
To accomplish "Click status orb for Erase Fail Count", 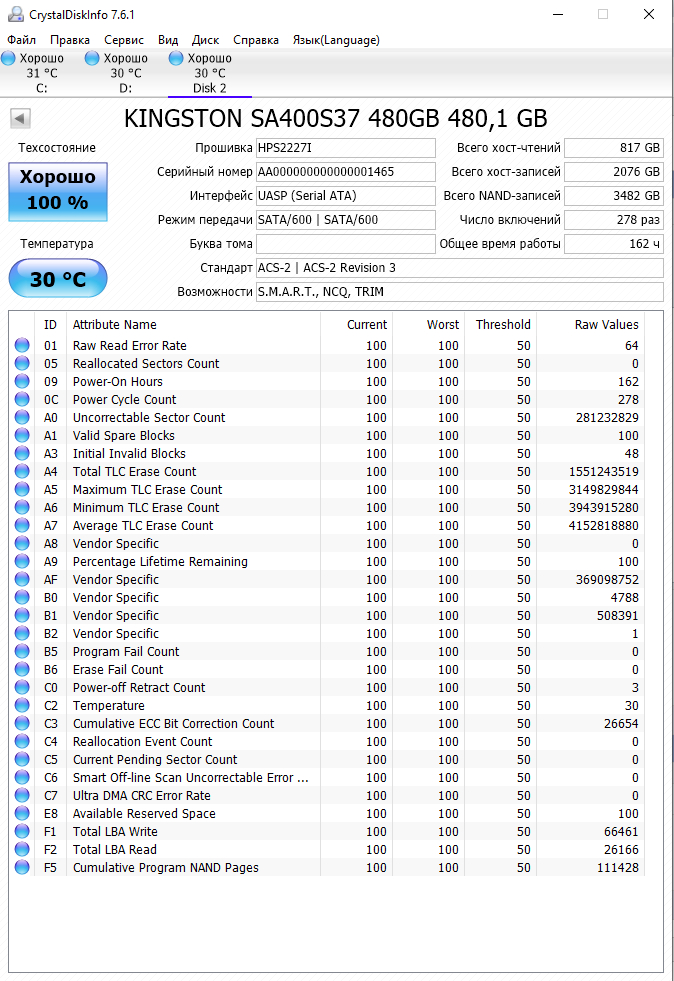I will click(x=22, y=669).
